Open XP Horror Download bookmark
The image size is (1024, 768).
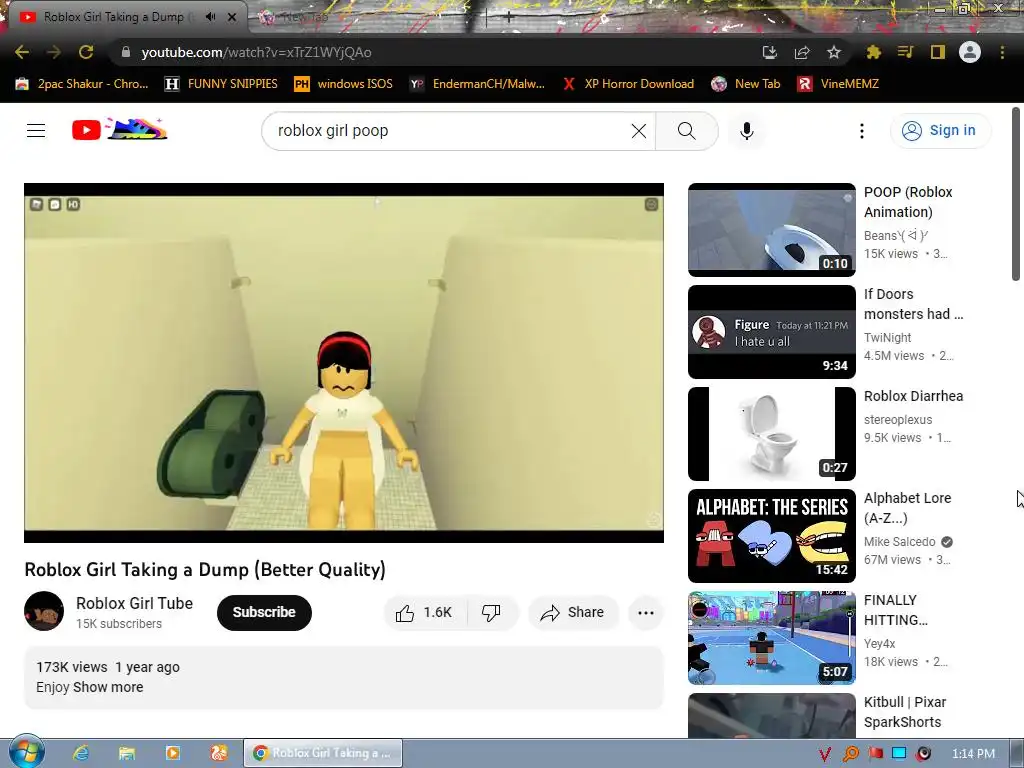[628, 84]
